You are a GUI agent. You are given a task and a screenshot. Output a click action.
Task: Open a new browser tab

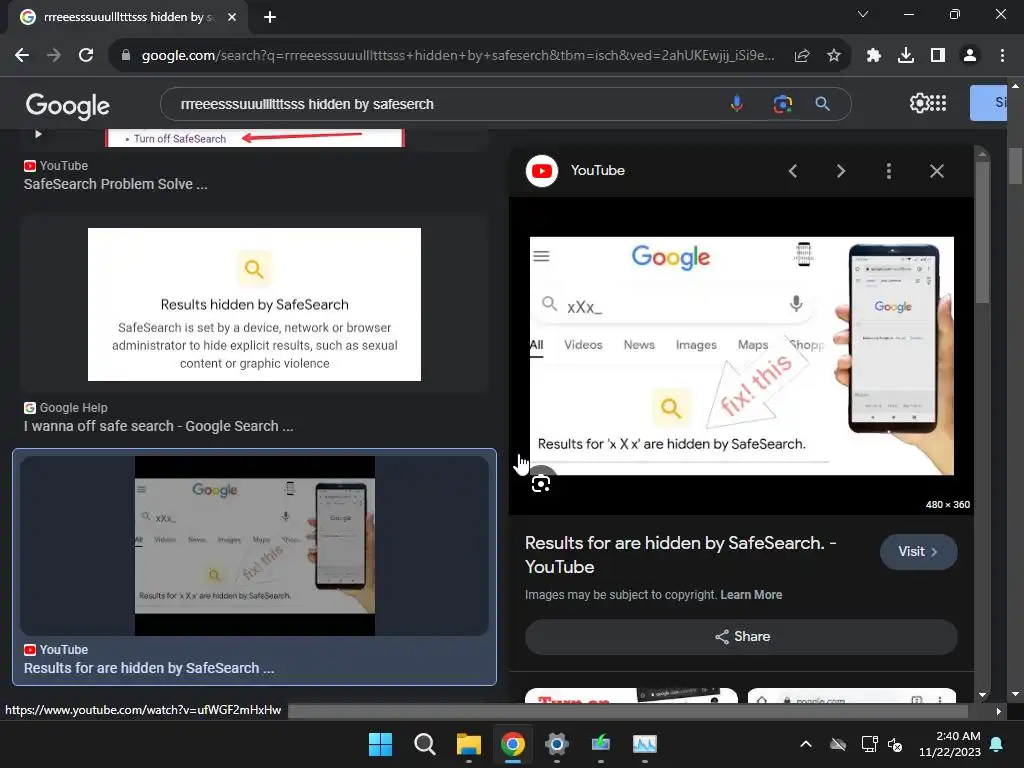pyautogui.click(x=270, y=17)
